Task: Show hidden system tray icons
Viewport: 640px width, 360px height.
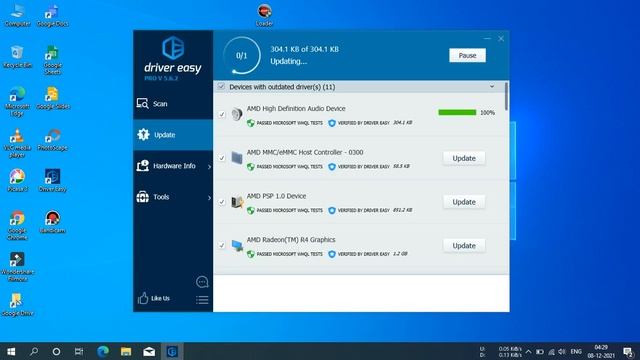Action: tap(529, 351)
